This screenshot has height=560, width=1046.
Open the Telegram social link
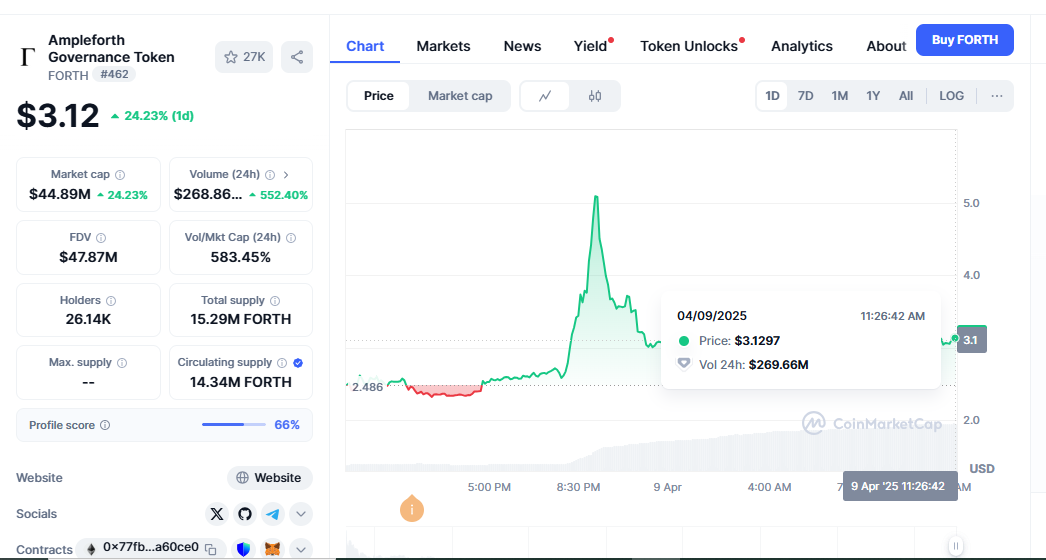click(x=273, y=514)
